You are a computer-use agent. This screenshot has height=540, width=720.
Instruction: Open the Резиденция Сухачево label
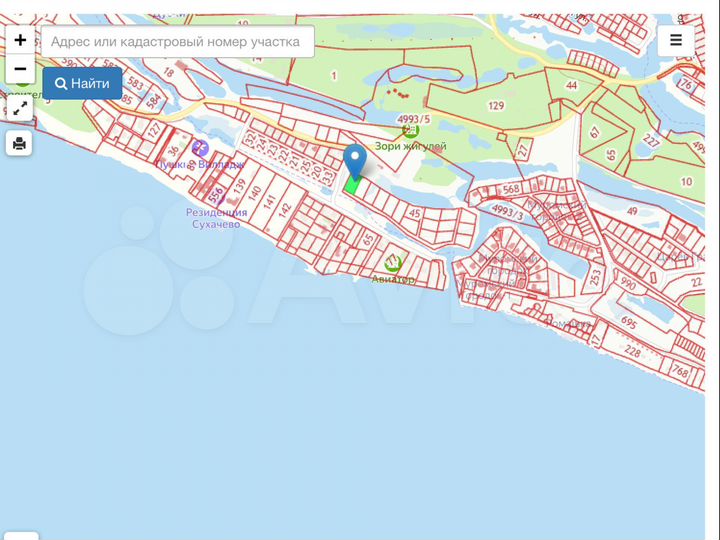pos(217,218)
